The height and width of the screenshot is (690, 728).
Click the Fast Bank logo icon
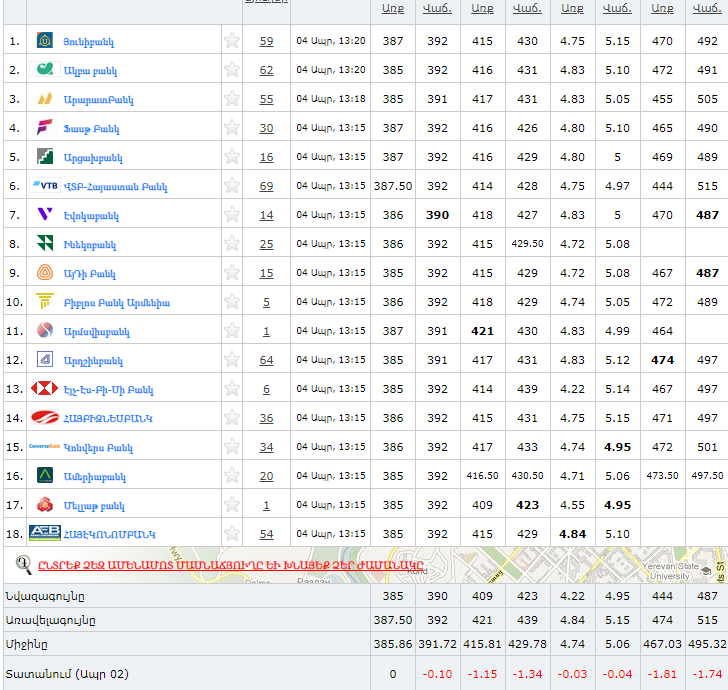pyautogui.click(x=45, y=127)
